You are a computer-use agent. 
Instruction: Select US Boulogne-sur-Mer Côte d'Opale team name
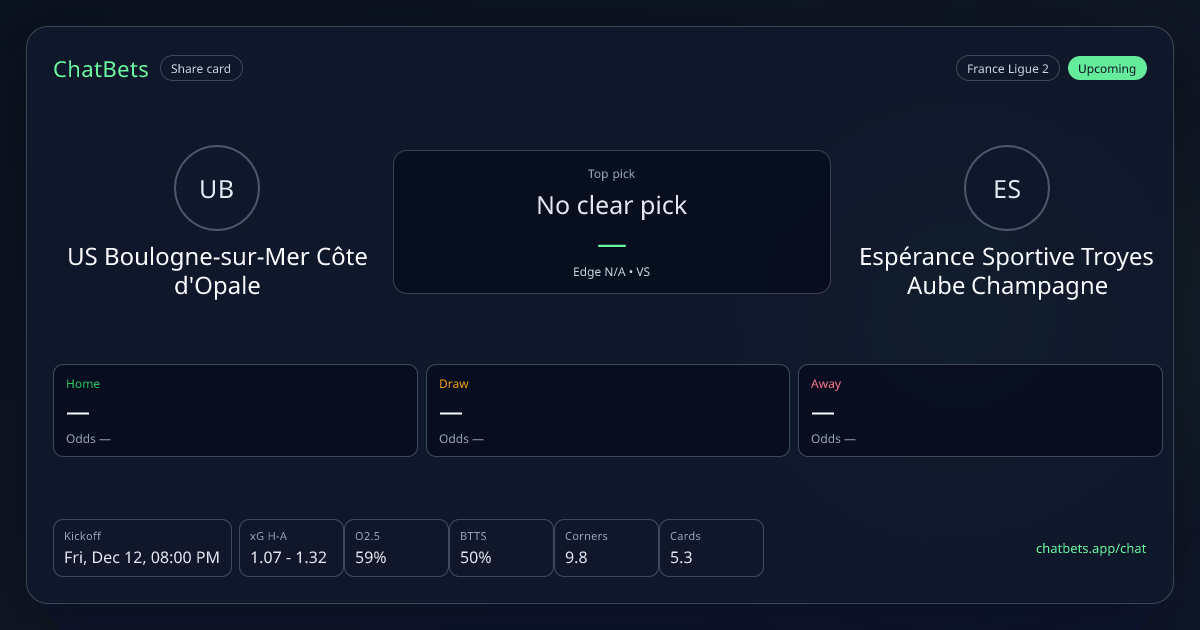pos(217,271)
